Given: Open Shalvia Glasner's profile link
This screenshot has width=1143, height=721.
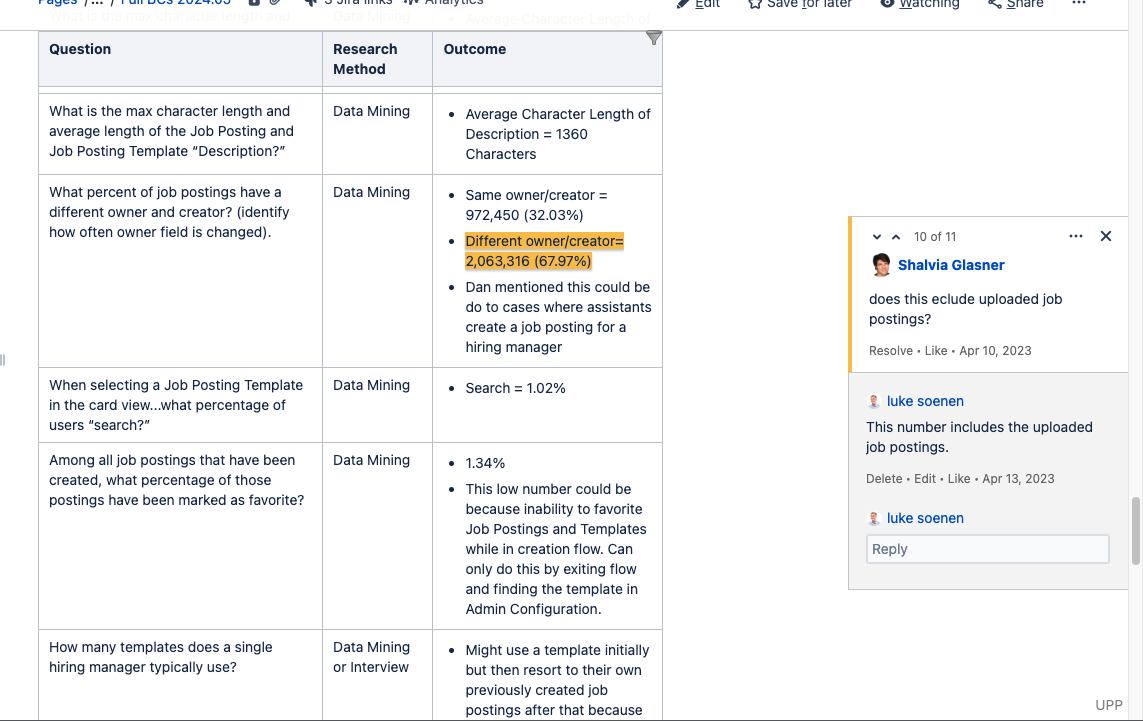Looking at the screenshot, I should tap(951, 265).
